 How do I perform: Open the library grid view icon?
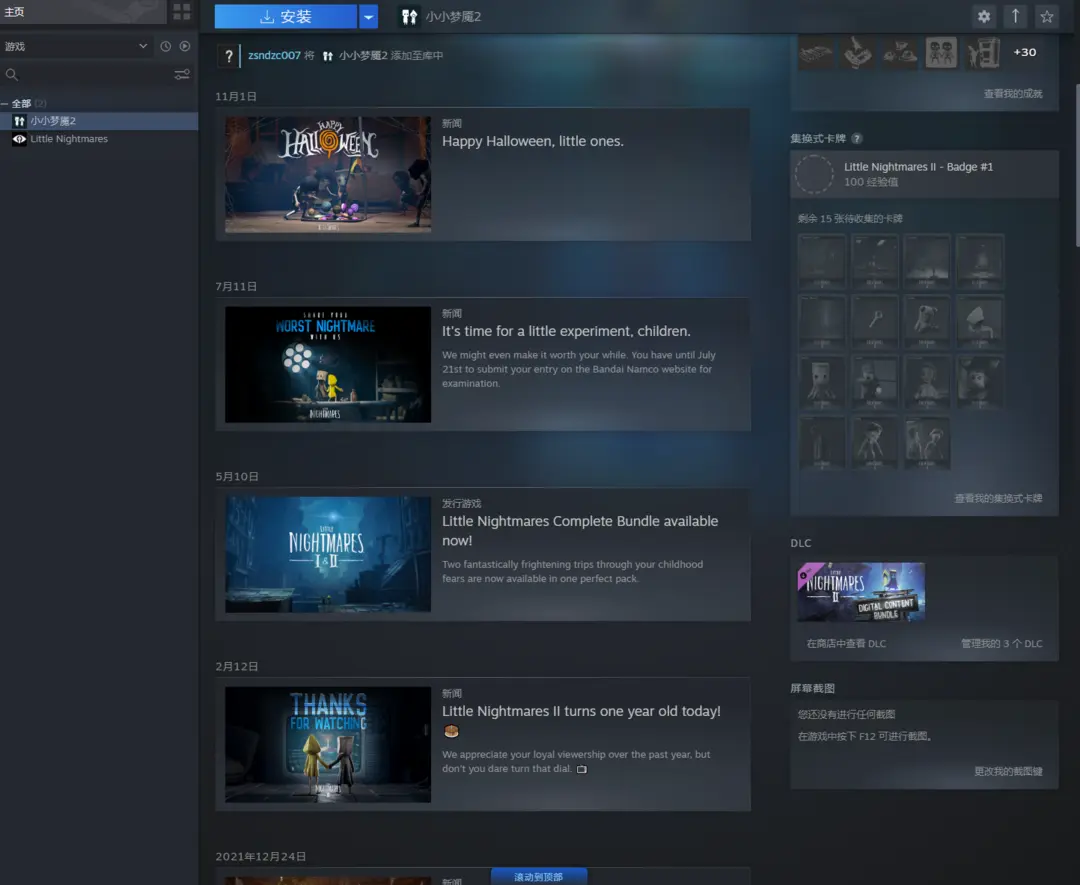click(182, 12)
